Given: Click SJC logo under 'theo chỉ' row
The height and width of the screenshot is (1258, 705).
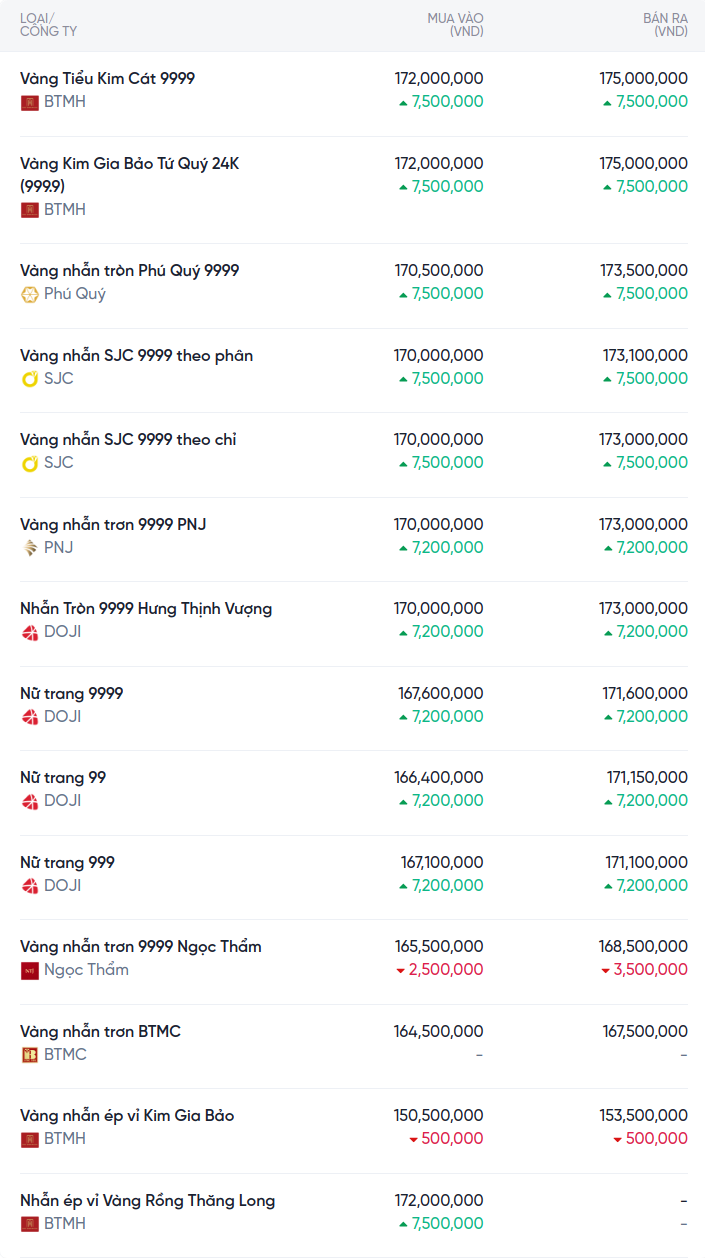Looking at the screenshot, I should coord(30,463).
